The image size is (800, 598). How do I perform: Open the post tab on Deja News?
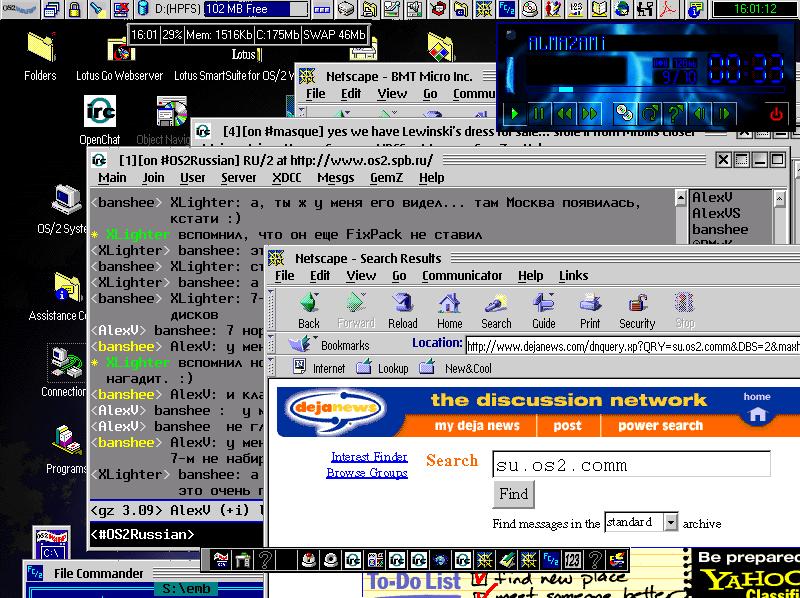(x=567, y=426)
